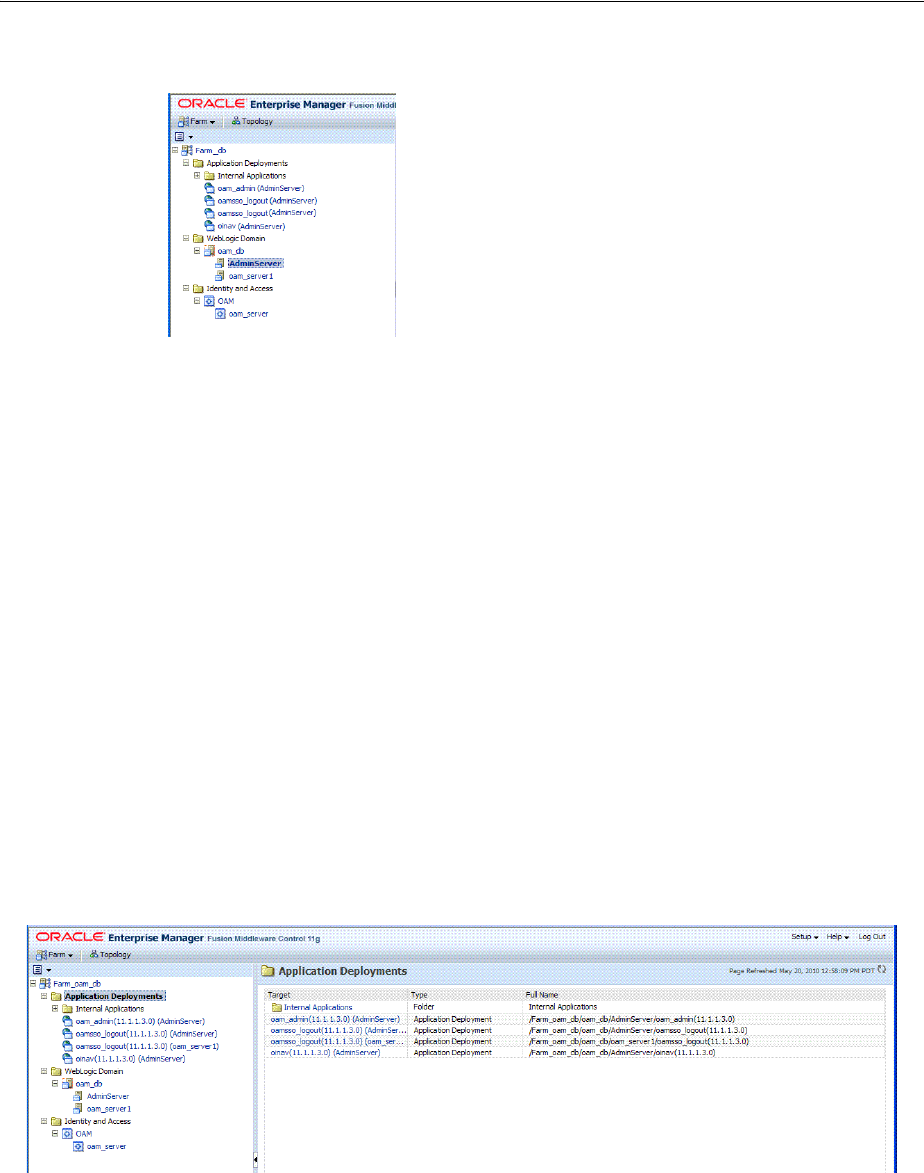The width and height of the screenshot is (924, 1173).
Task: Select Application Deployments in Farm_oam_db tree
Action: [x=114, y=996]
